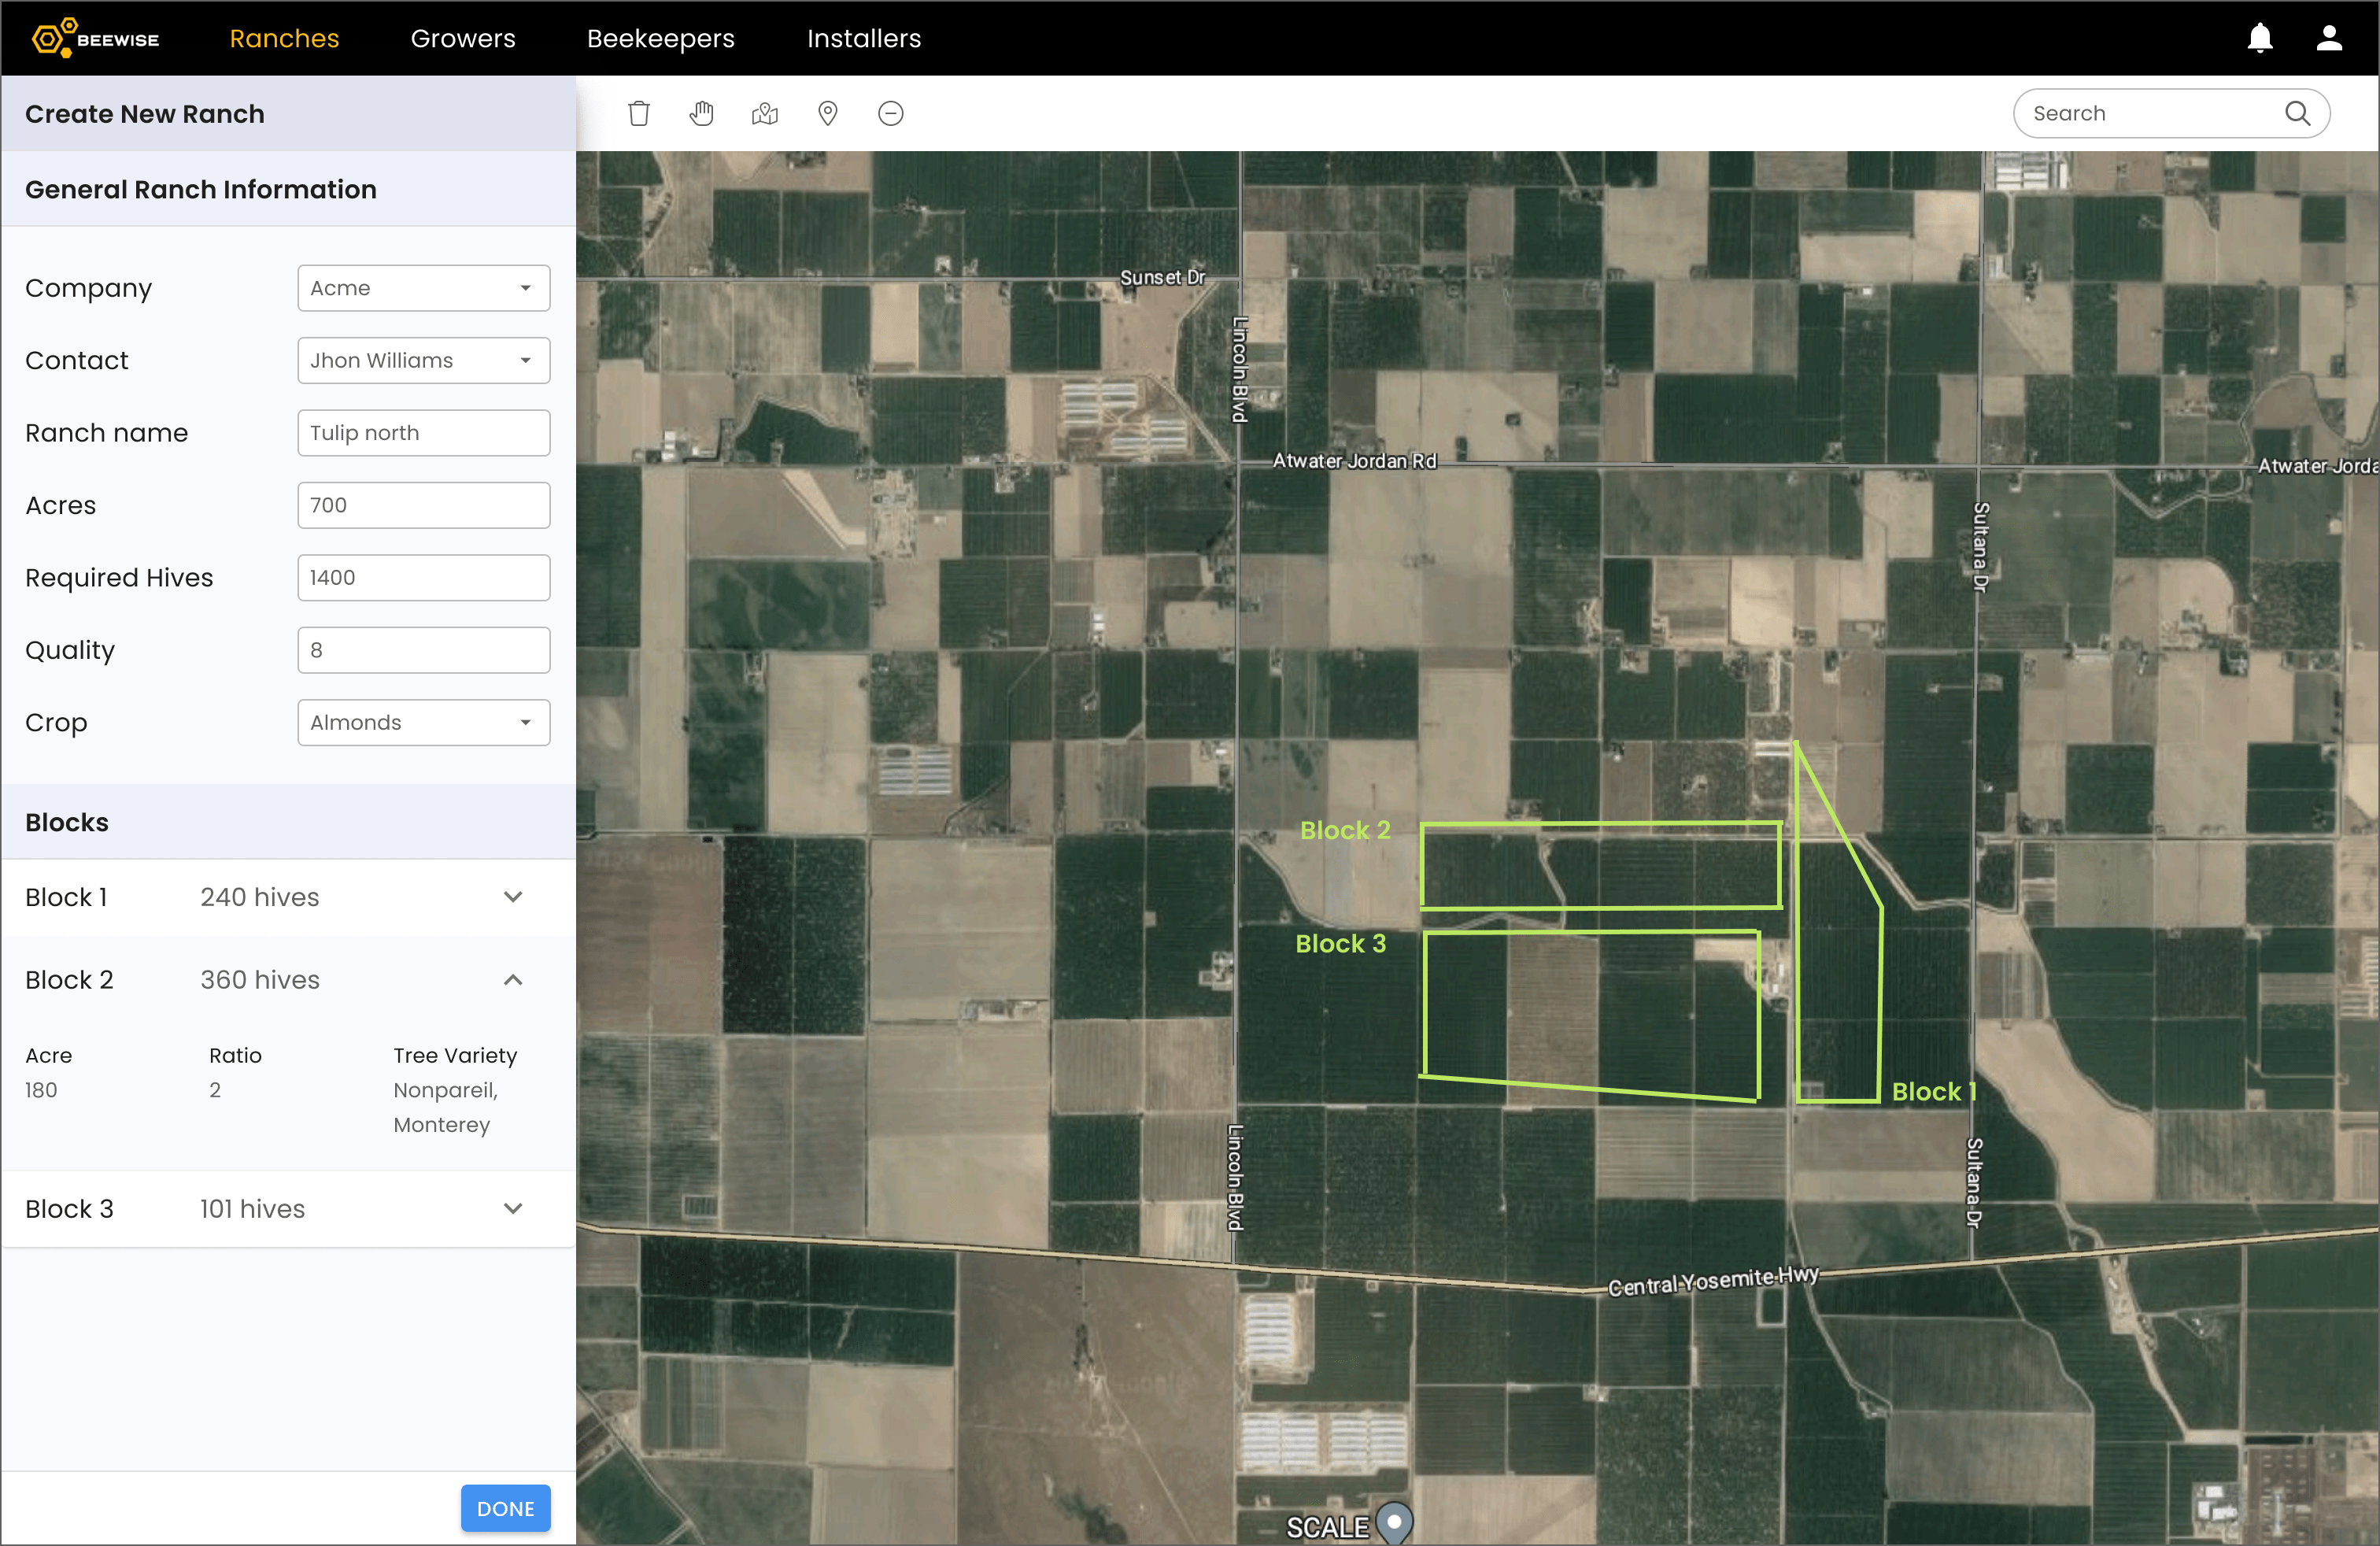
Task: Select the location pin marker tool
Action: 828,113
